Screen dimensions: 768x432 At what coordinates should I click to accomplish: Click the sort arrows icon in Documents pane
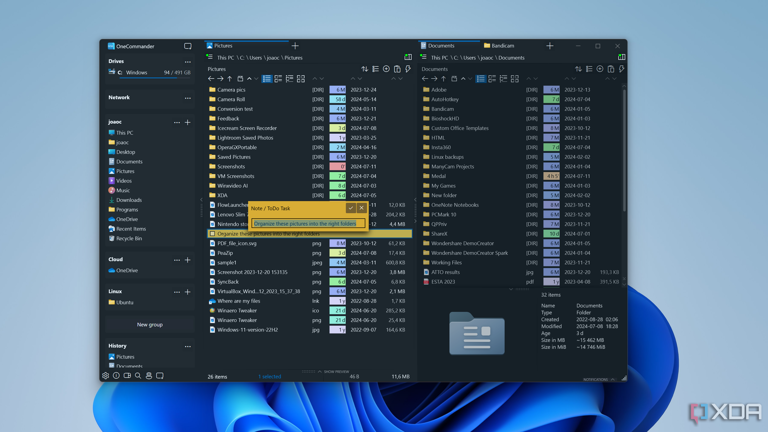tap(578, 69)
